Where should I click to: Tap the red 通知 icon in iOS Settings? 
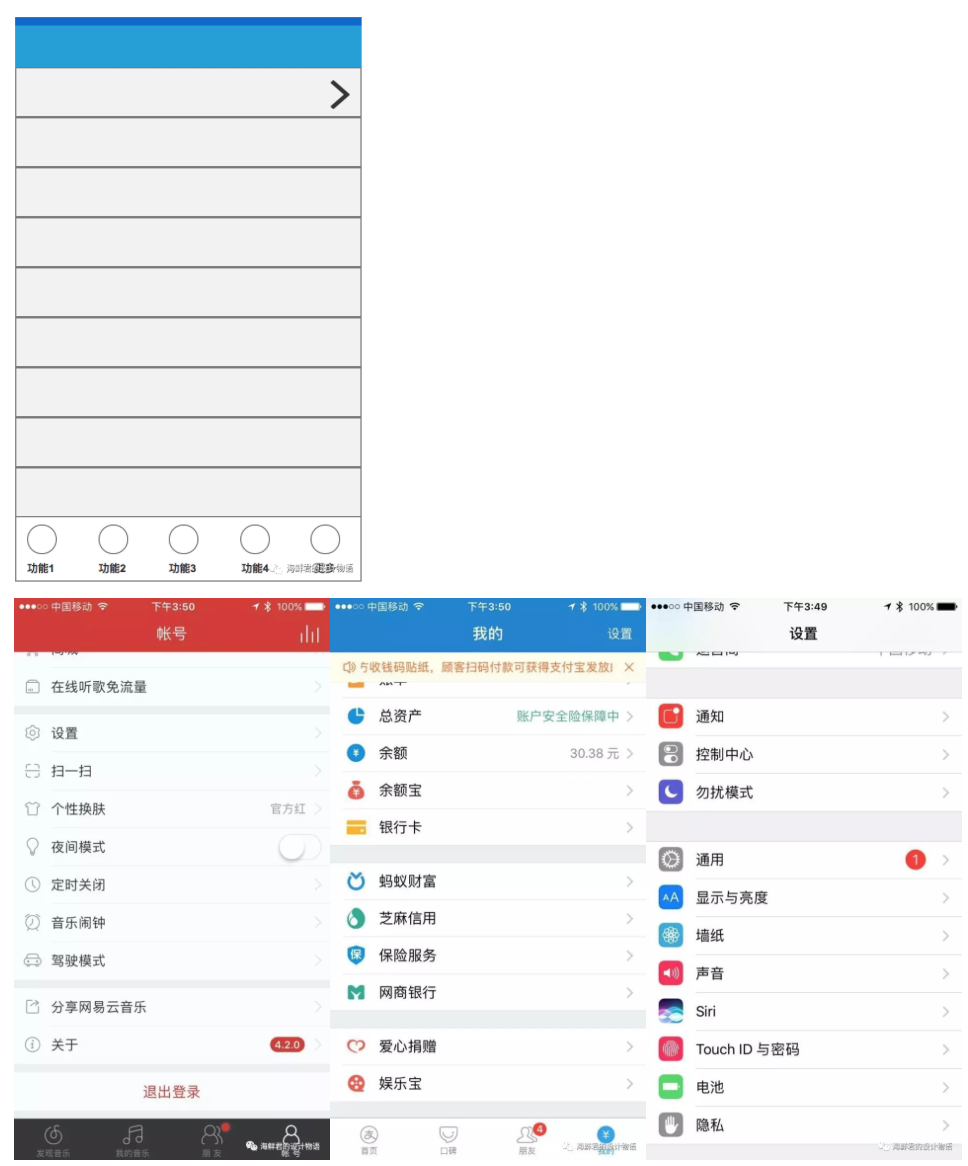671,716
